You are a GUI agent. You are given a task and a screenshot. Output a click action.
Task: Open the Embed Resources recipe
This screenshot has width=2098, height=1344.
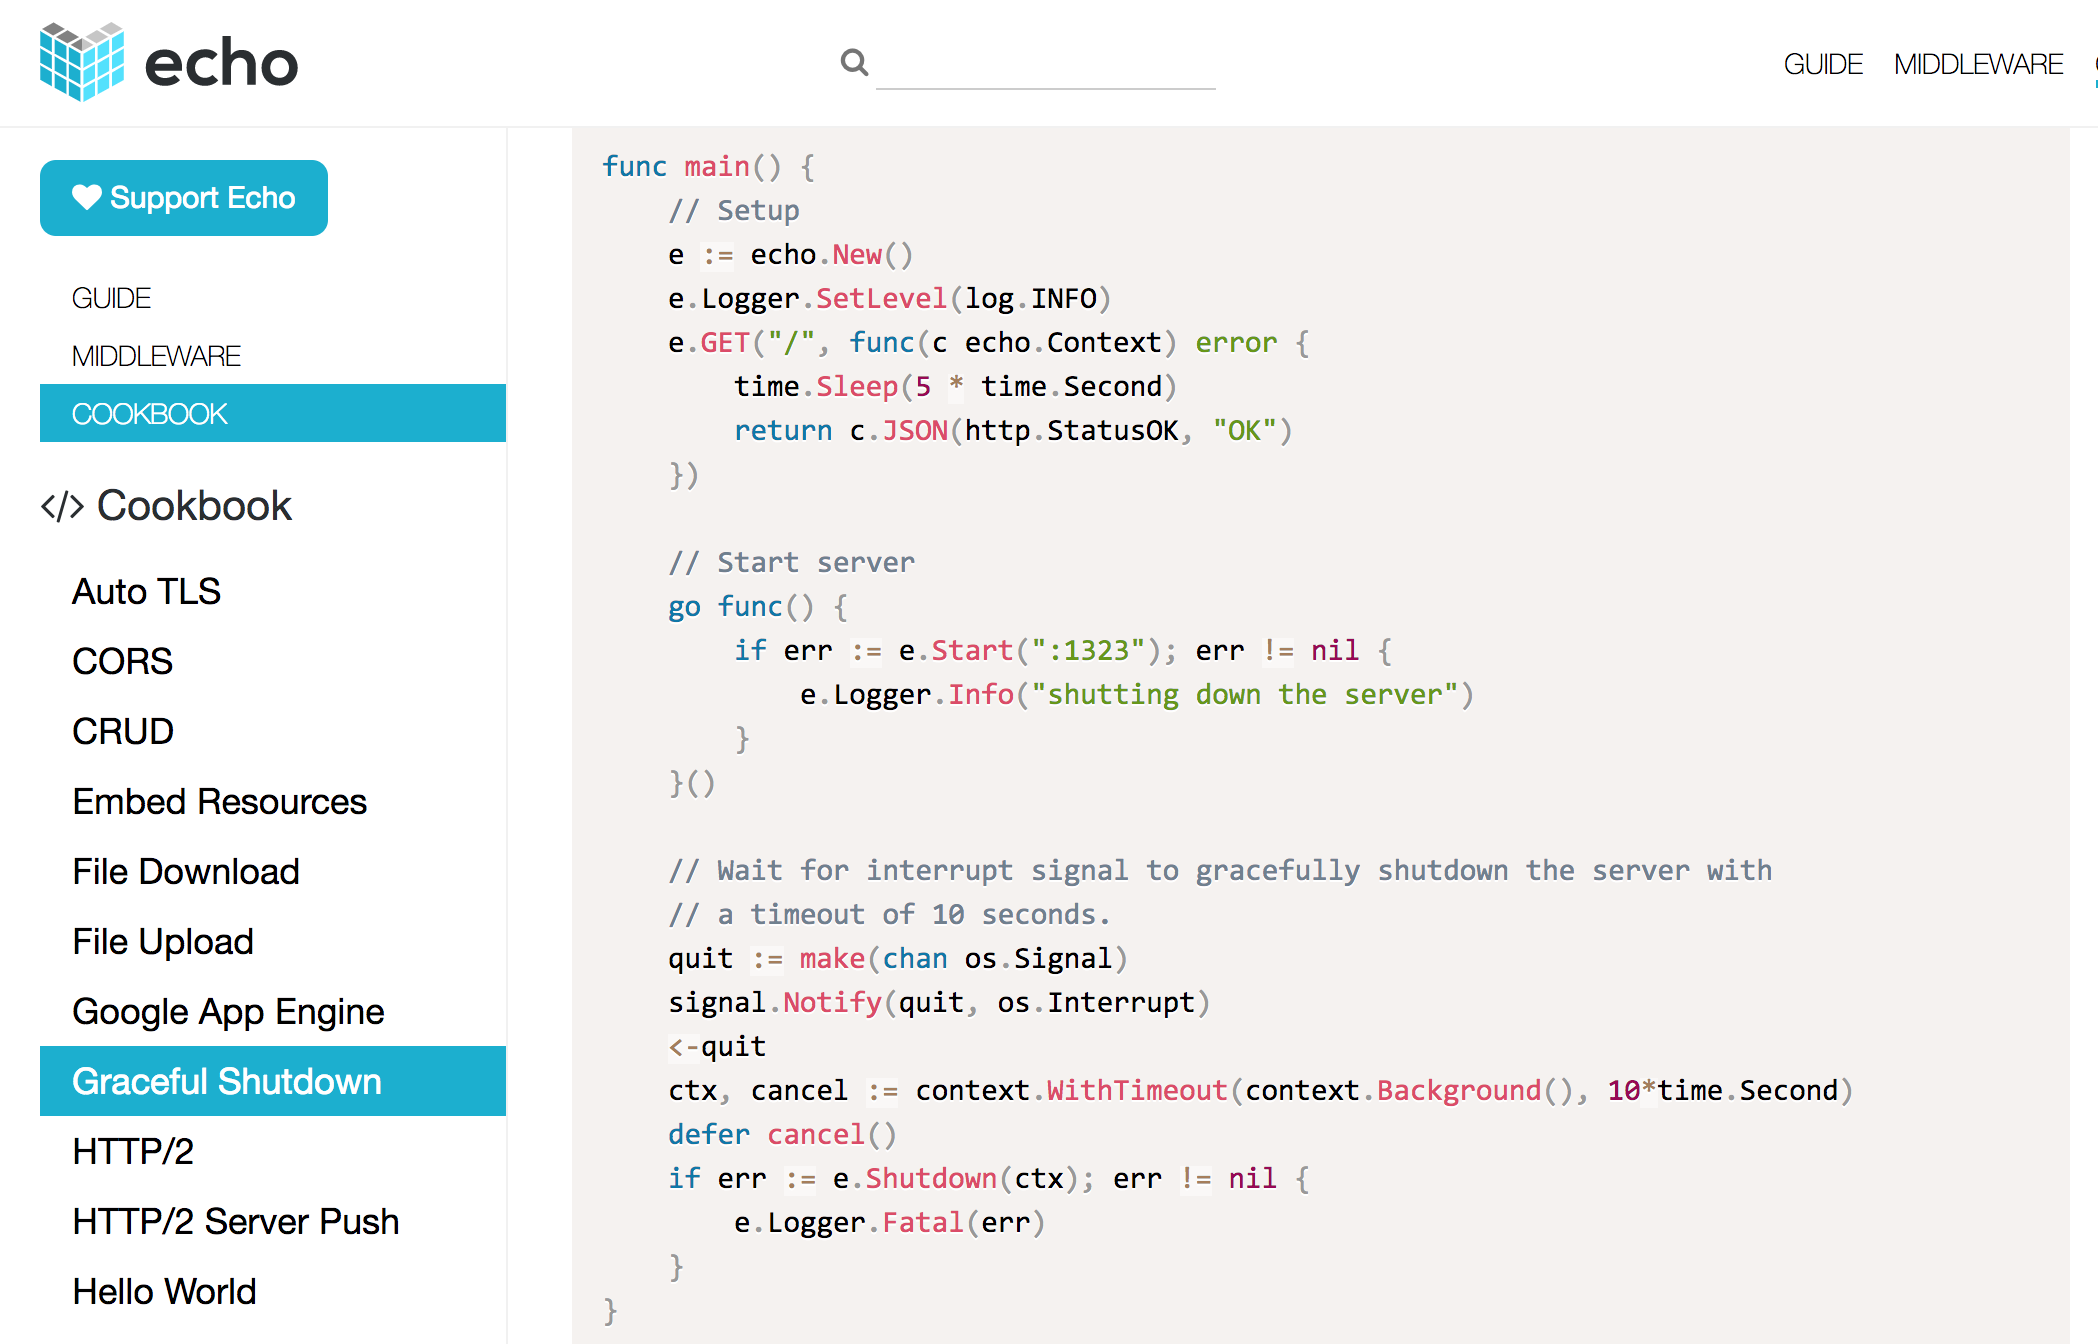[219, 801]
